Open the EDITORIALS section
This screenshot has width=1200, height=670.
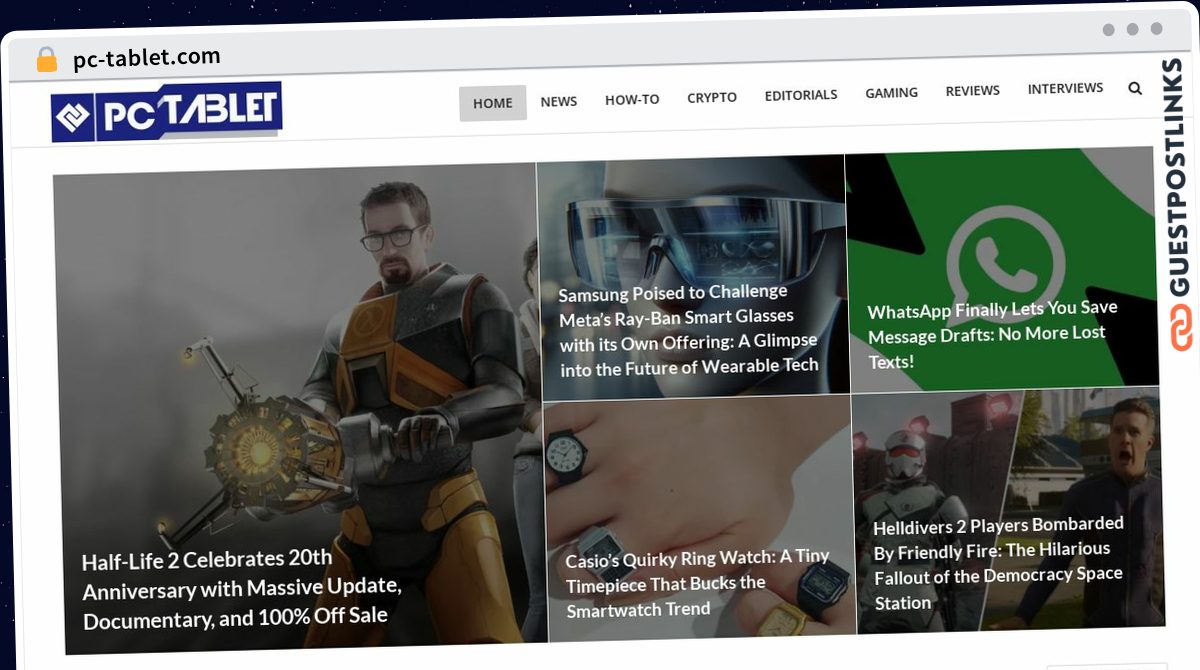pyautogui.click(x=801, y=95)
